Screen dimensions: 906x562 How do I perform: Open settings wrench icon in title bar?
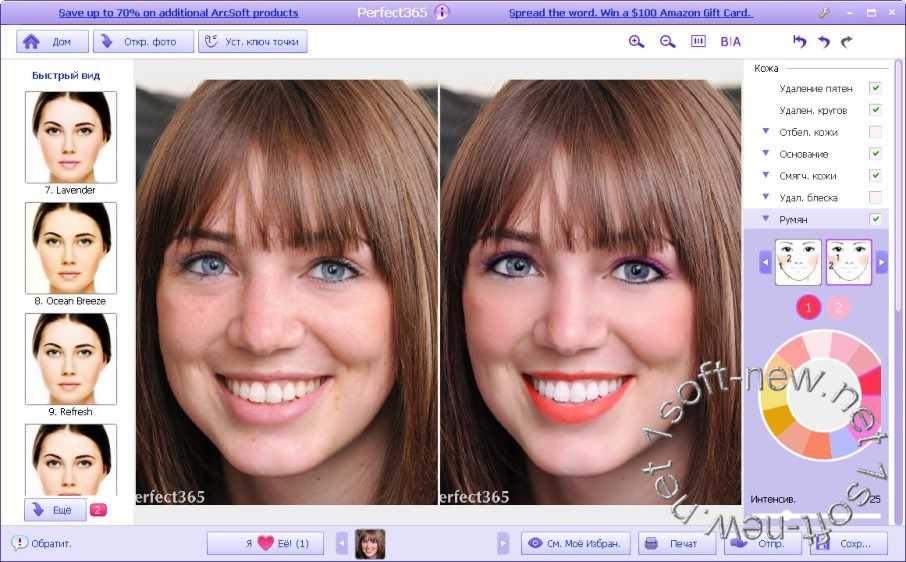(x=824, y=13)
